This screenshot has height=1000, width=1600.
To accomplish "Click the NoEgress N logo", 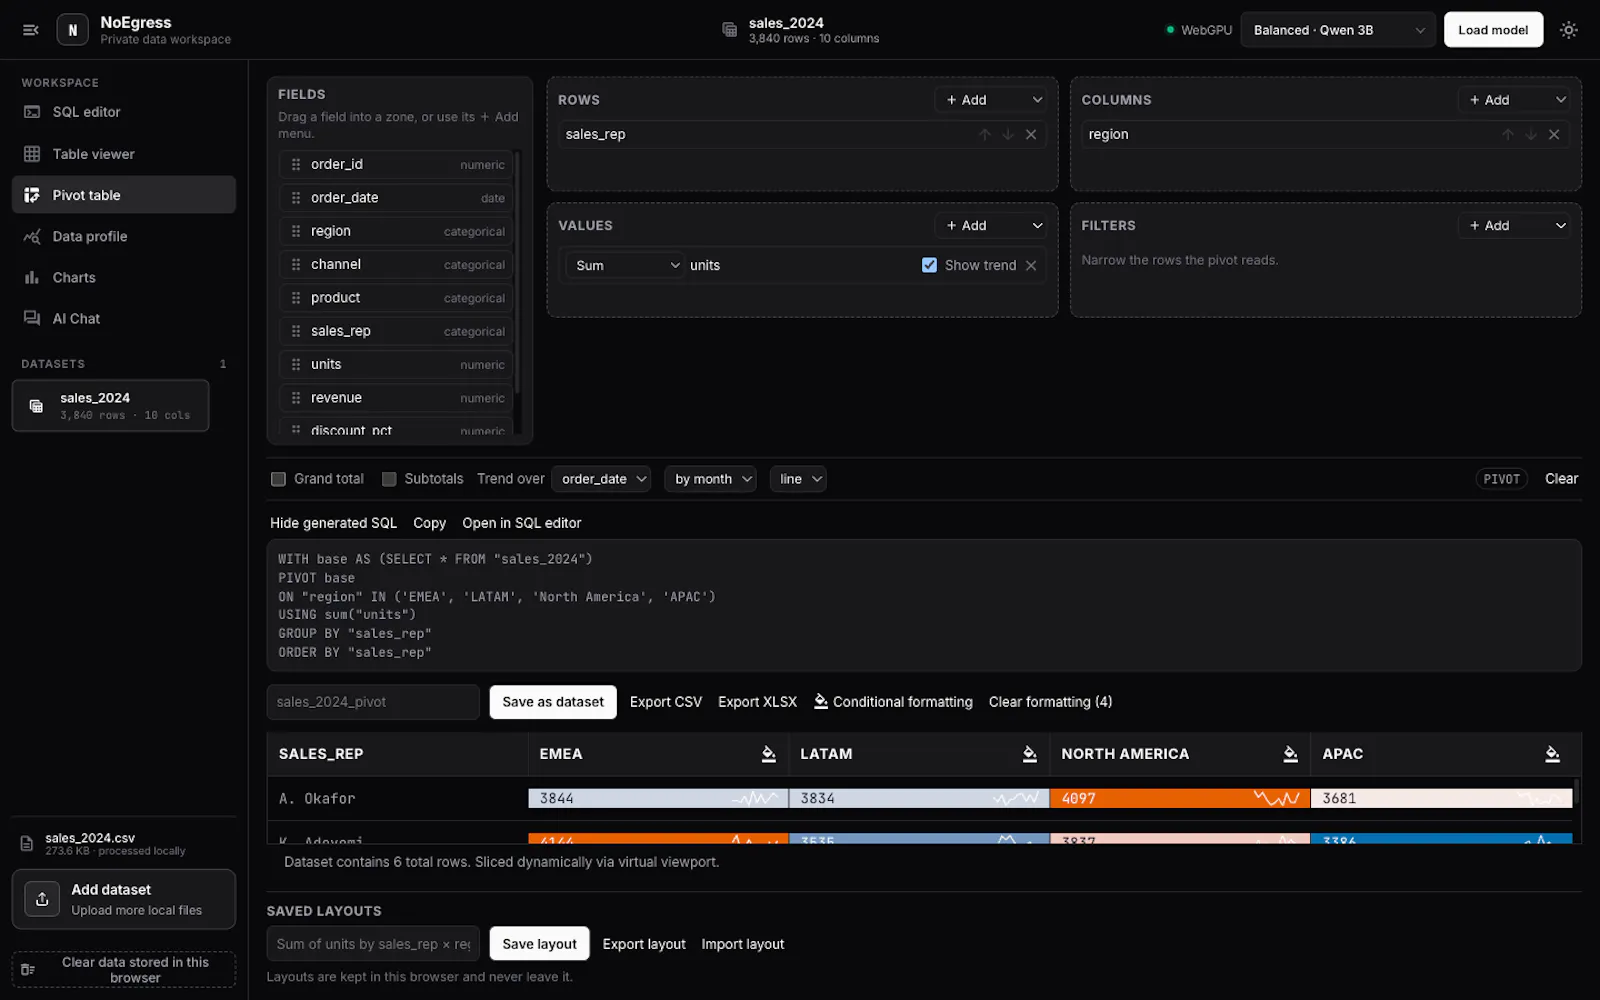I will point(72,30).
